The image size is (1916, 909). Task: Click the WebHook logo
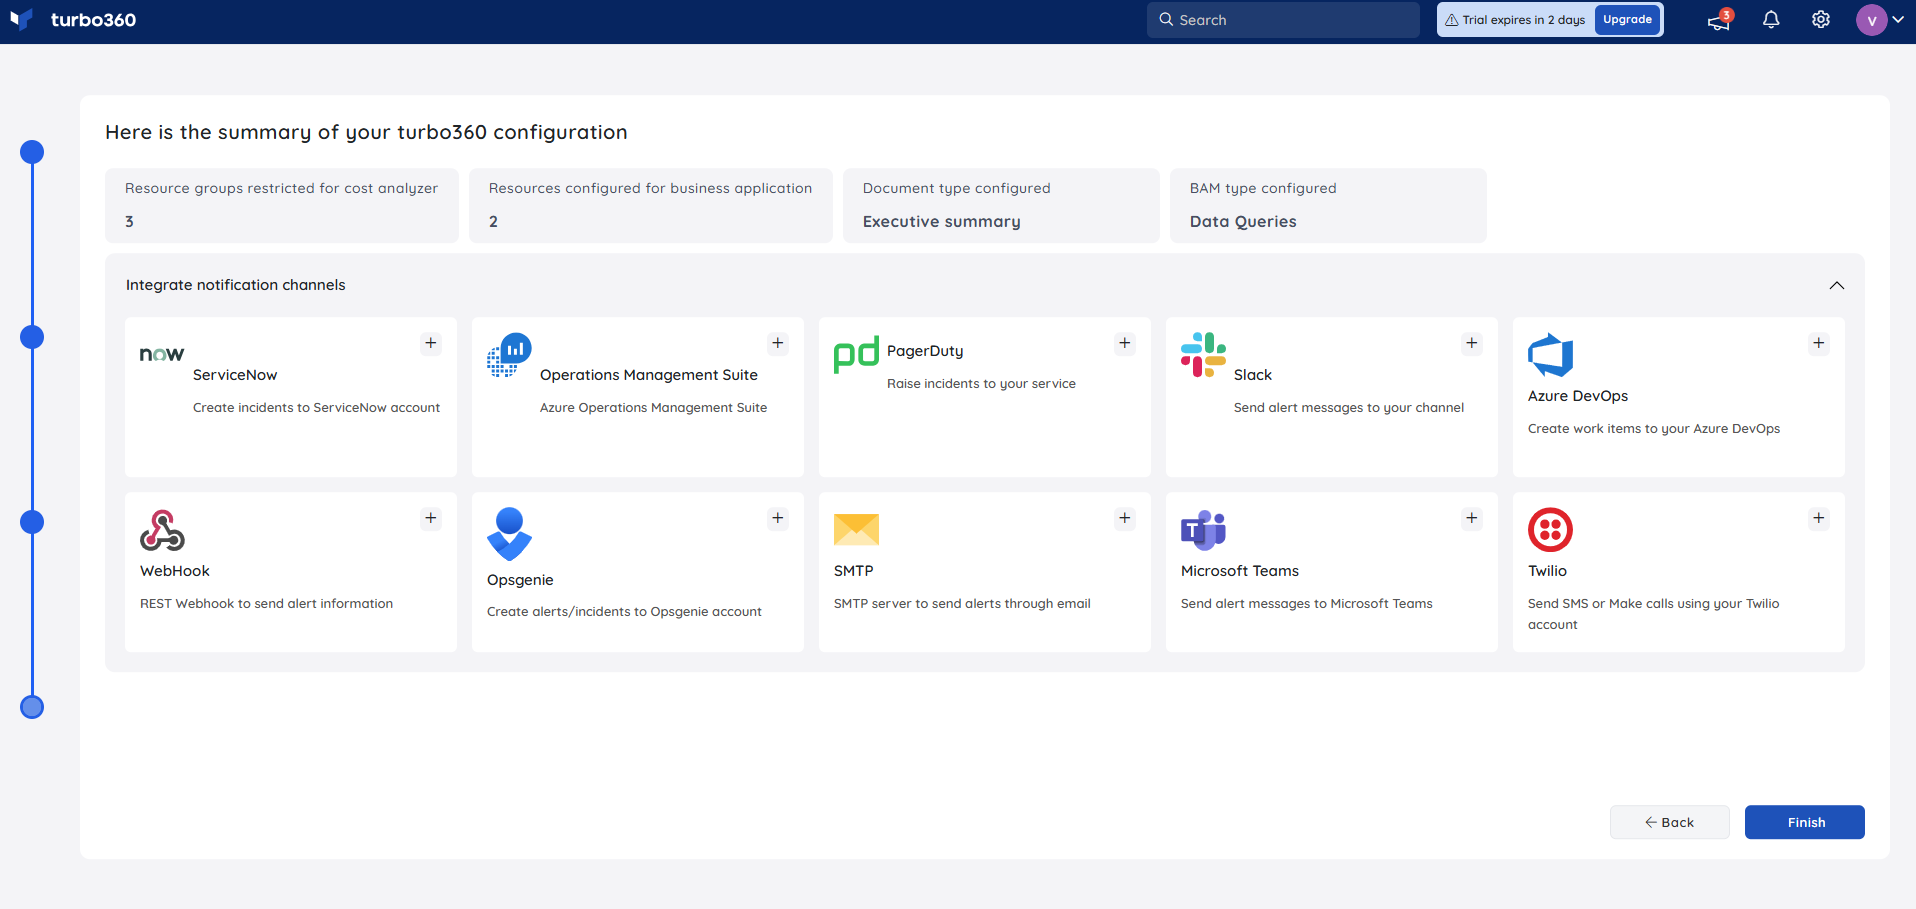pyautogui.click(x=162, y=530)
